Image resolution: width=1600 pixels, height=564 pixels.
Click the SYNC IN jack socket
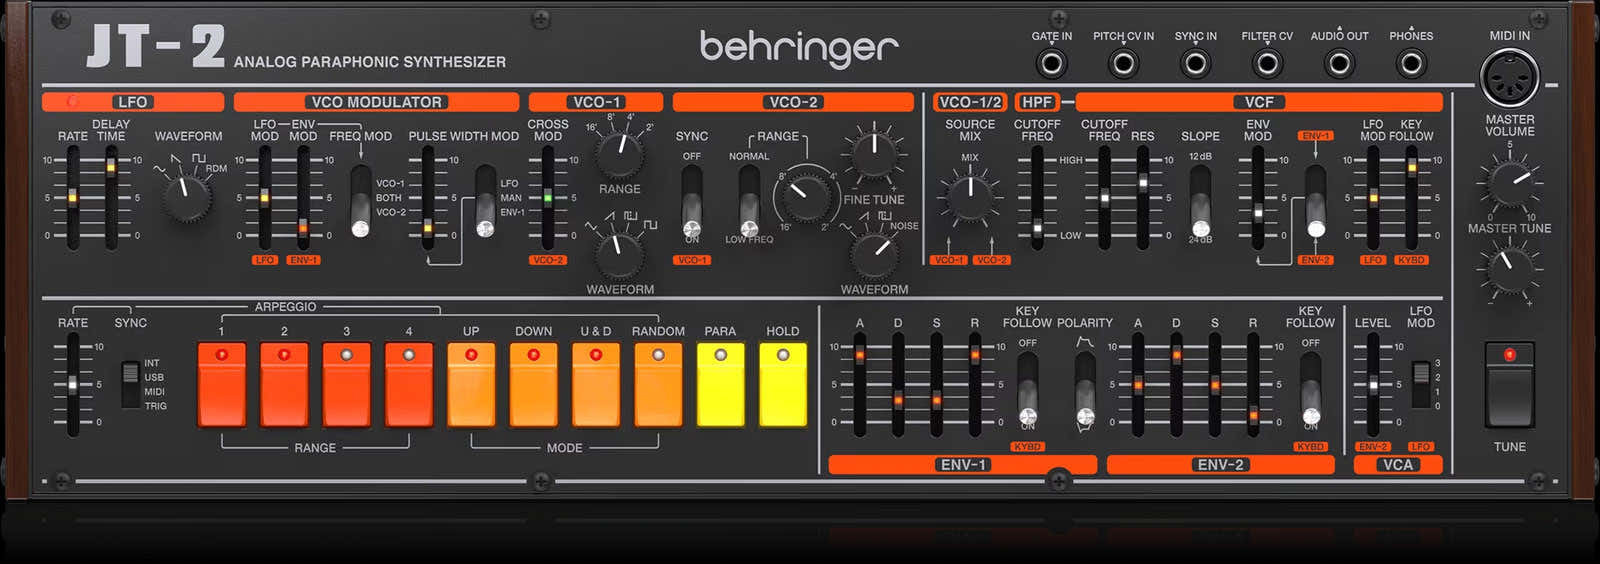[x=1195, y=64]
